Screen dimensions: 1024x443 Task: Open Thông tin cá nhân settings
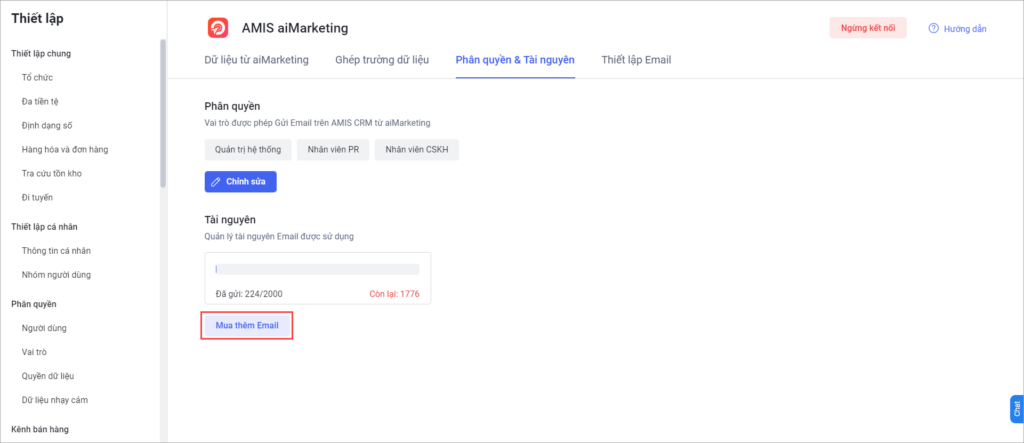56,251
